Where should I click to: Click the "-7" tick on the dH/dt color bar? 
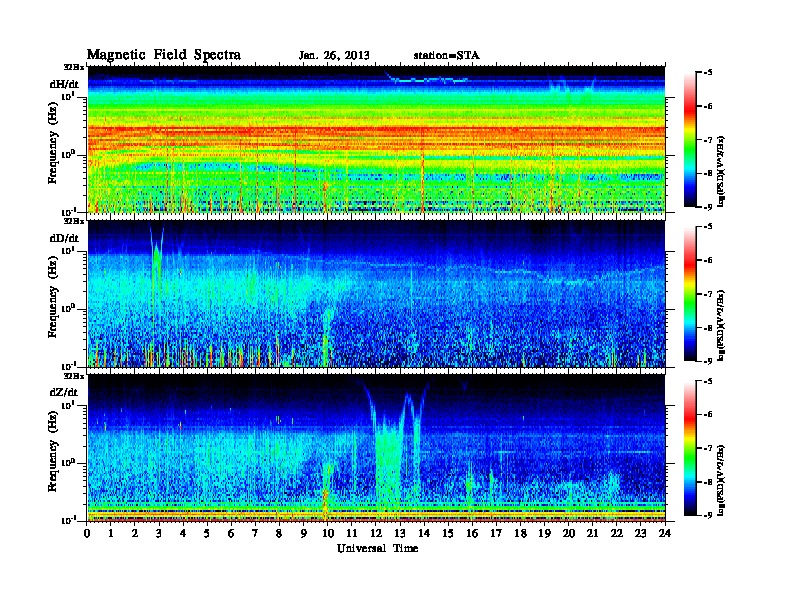pyautogui.click(x=708, y=140)
